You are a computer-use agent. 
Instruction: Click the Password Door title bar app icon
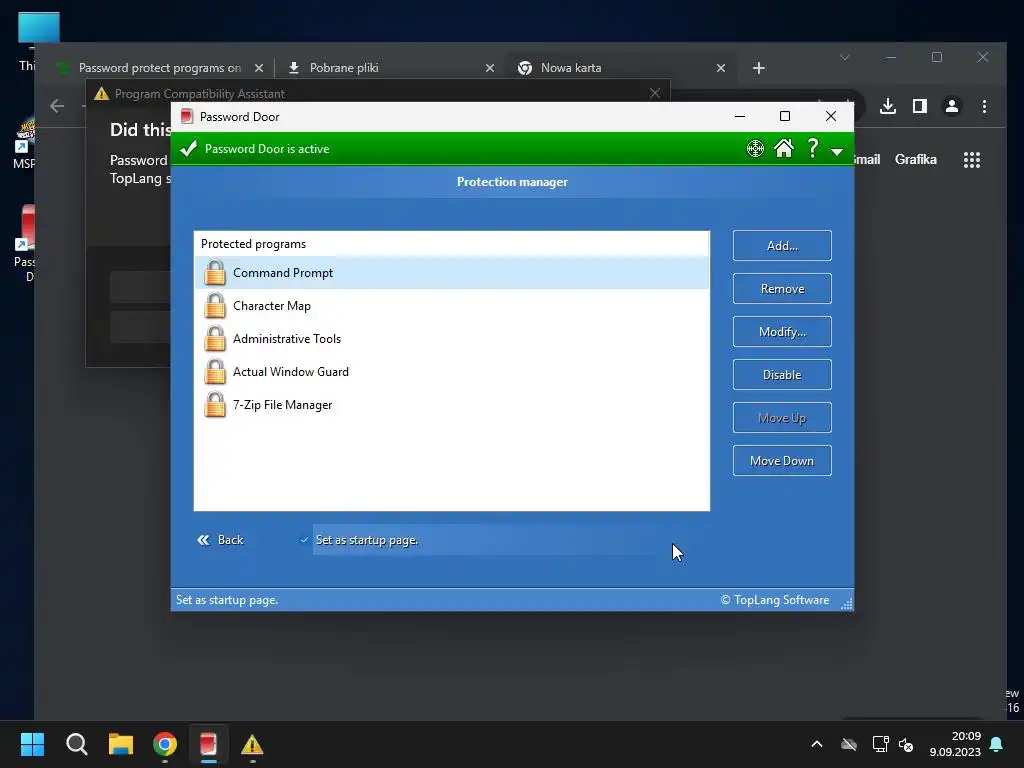click(187, 116)
